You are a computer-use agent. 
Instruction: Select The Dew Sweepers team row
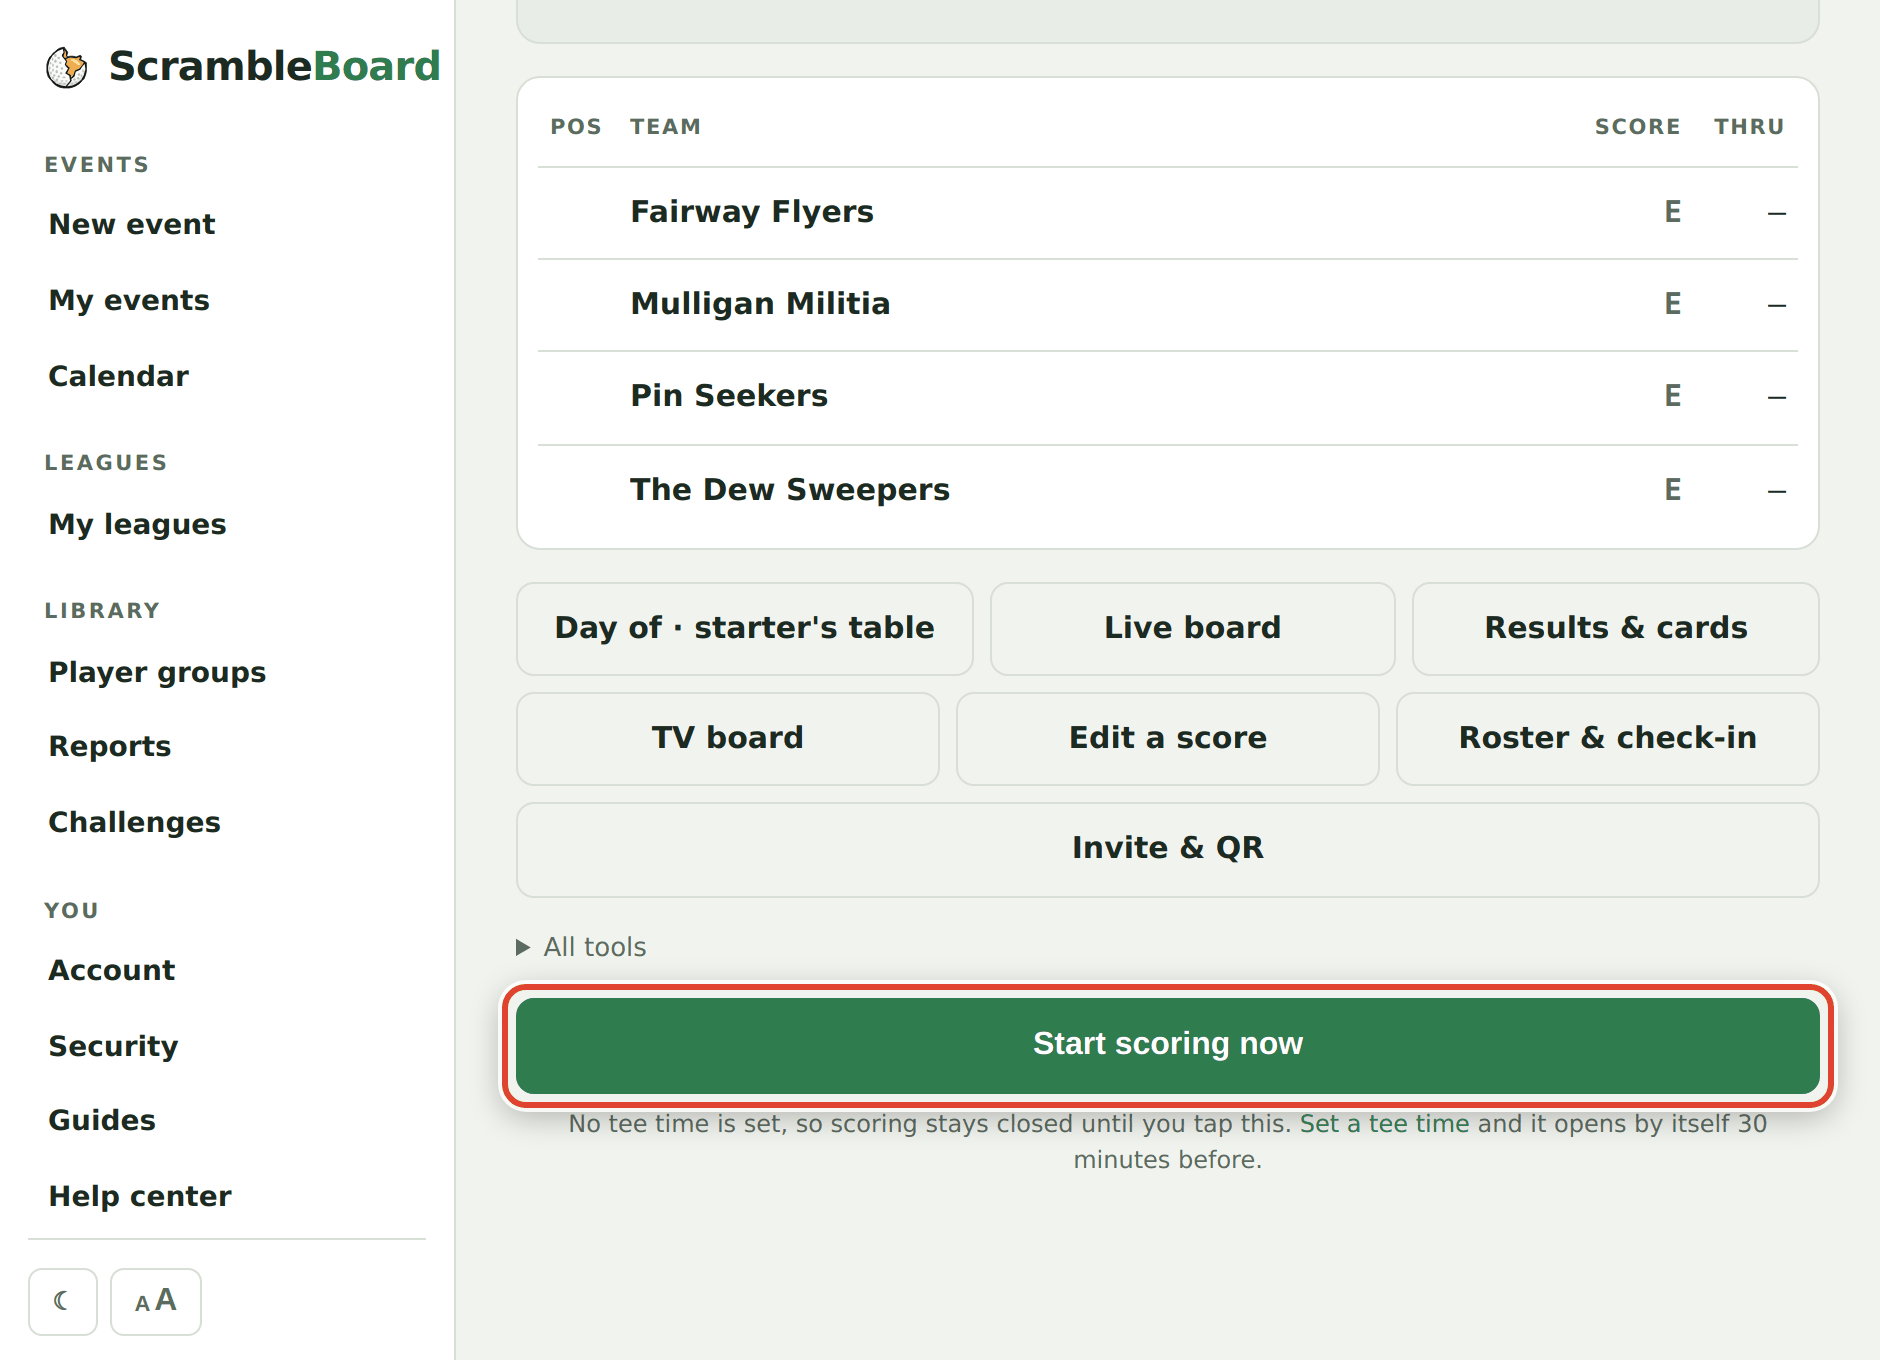(x=1168, y=490)
